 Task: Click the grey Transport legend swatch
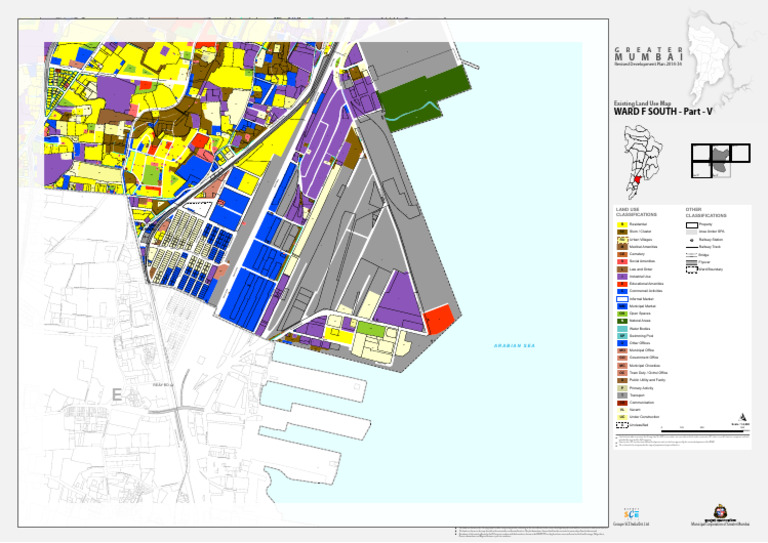tap(622, 395)
